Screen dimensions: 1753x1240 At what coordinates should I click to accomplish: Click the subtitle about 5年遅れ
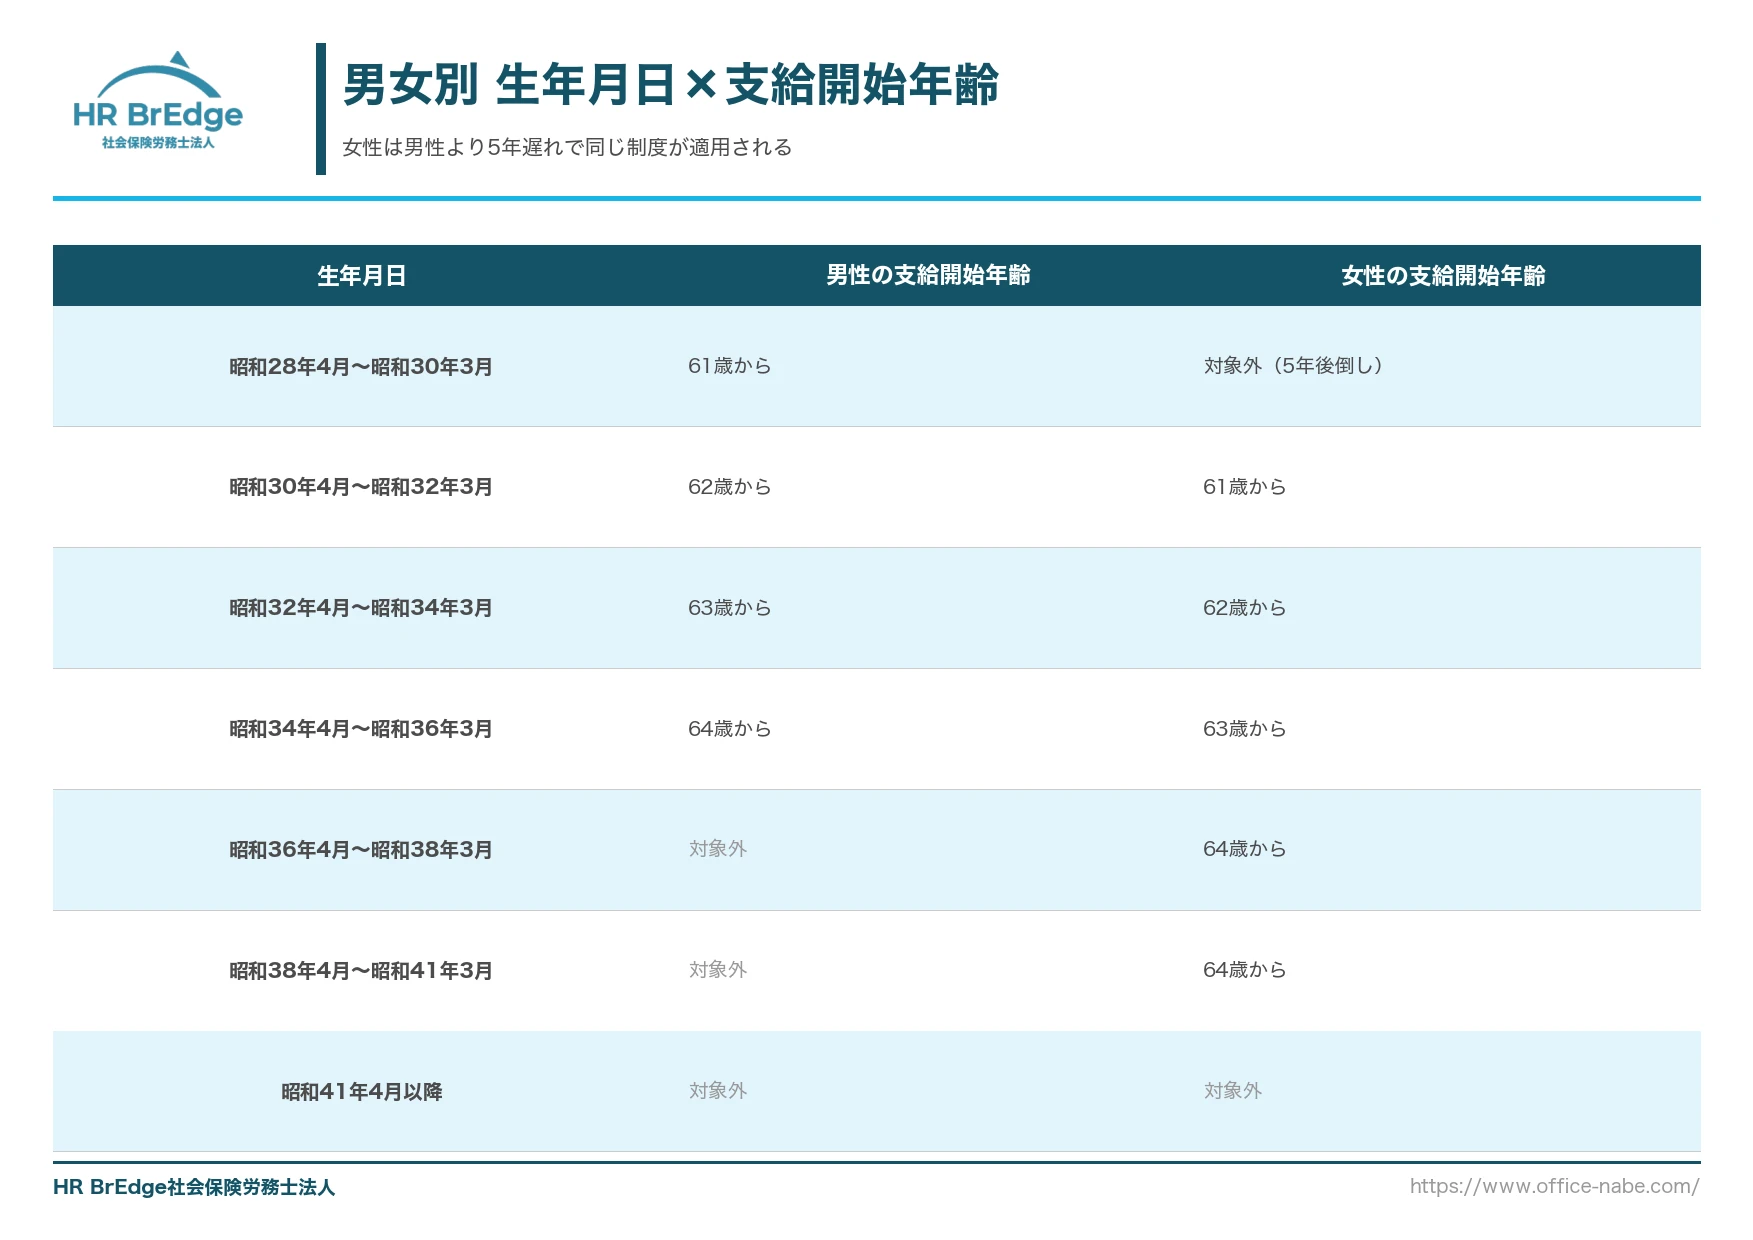click(567, 147)
